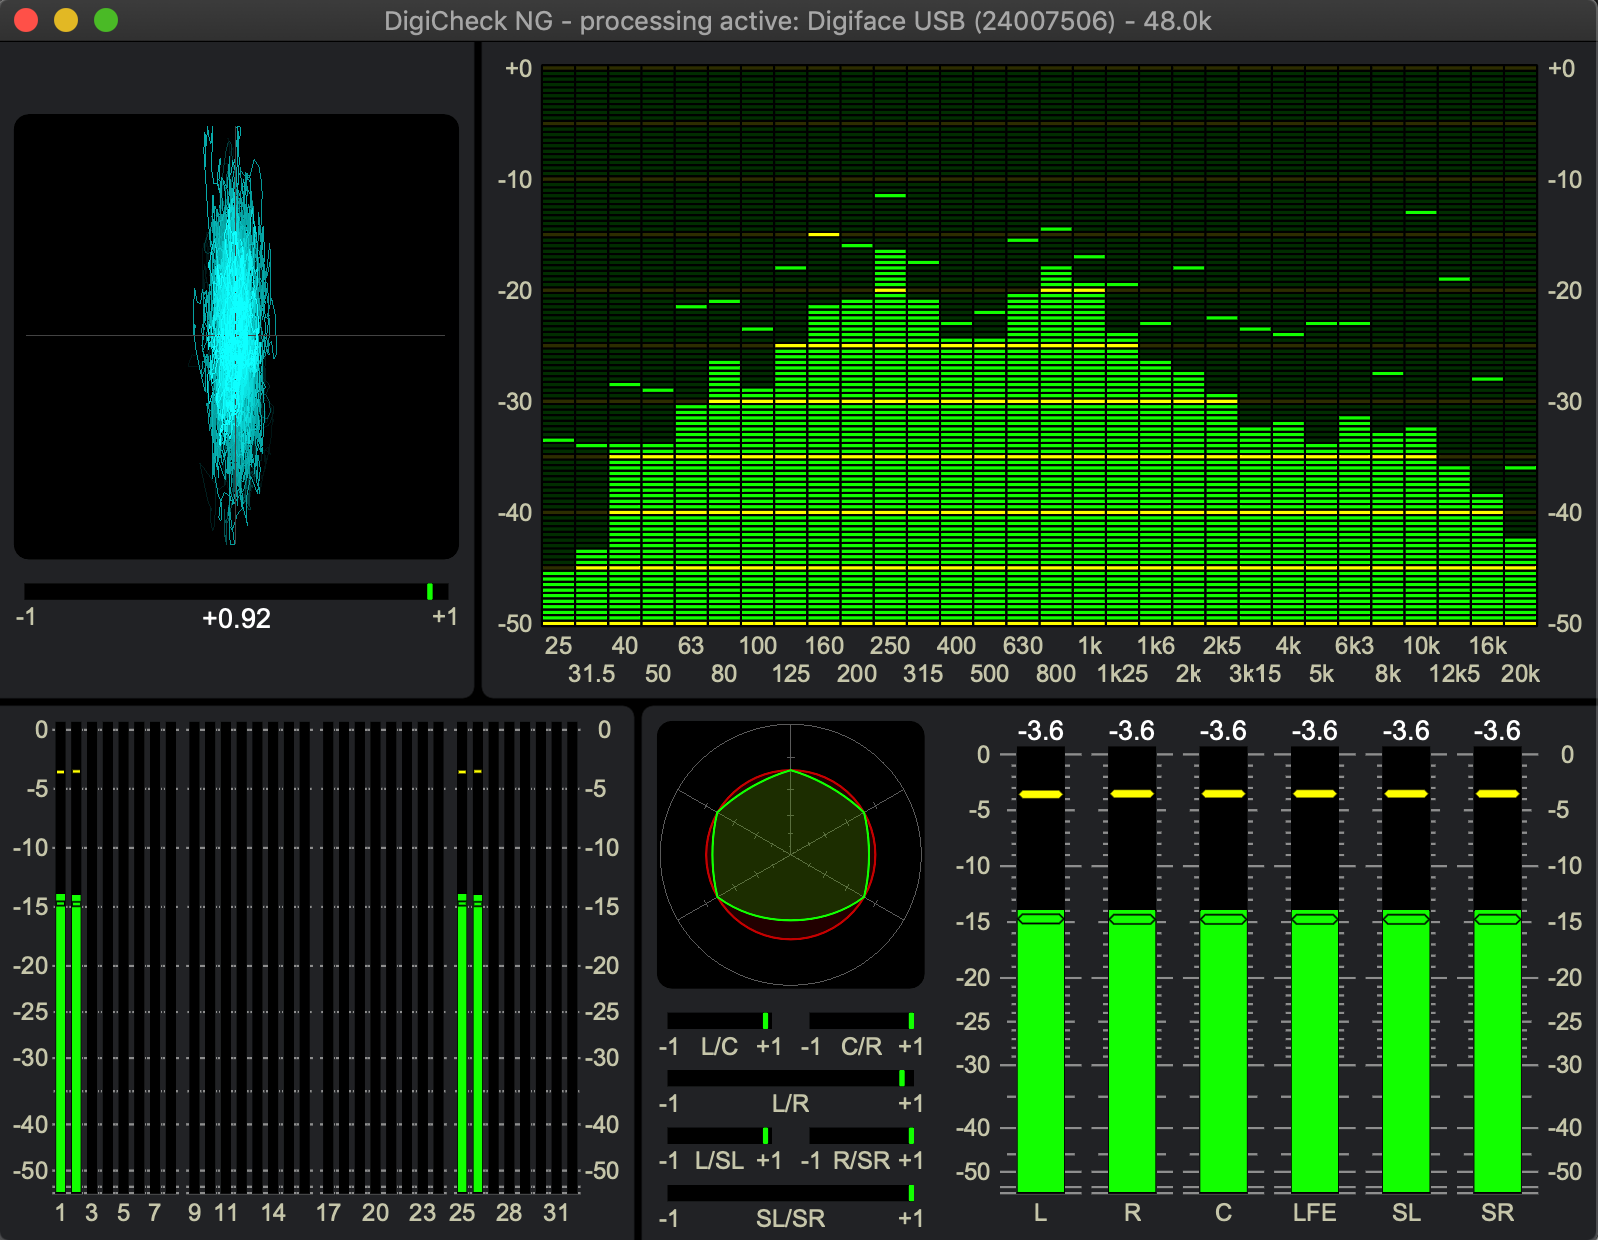Click the LFE channel level meter

point(1314,1050)
